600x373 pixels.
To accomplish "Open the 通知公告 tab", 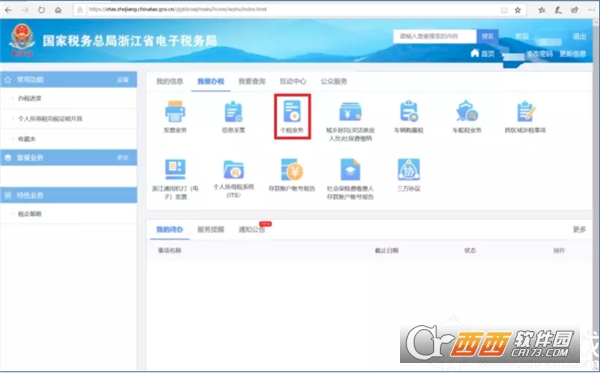I will point(252,230).
